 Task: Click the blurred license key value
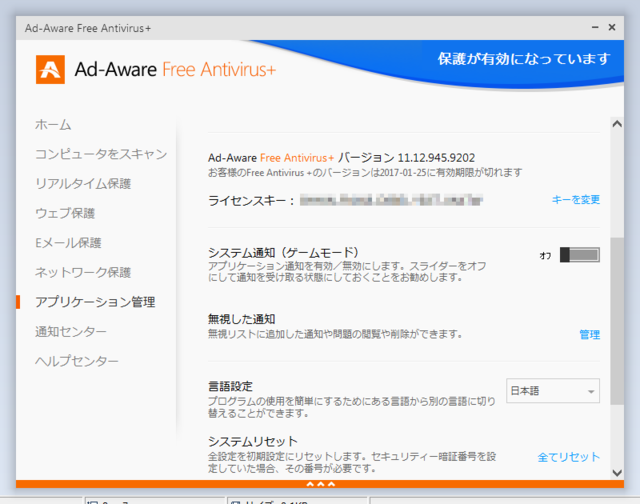(391, 200)
